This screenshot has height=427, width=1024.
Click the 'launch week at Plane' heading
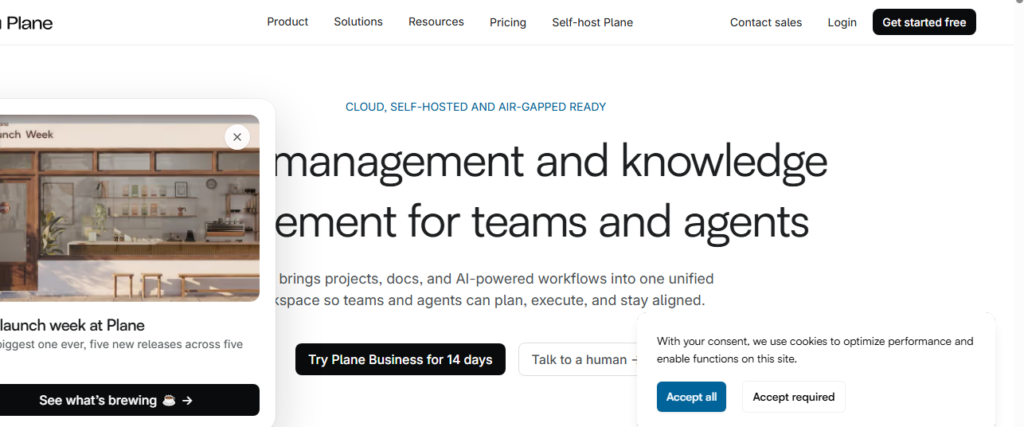[x=72, y=325]
